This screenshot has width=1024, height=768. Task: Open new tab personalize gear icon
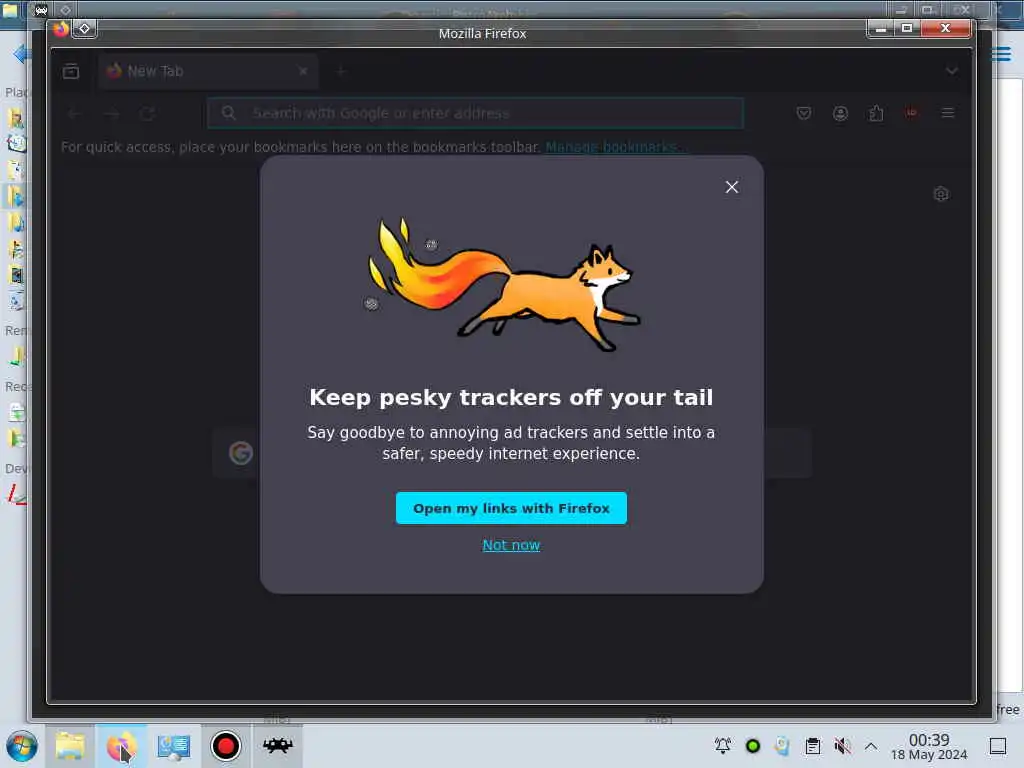tap(941, 194)
